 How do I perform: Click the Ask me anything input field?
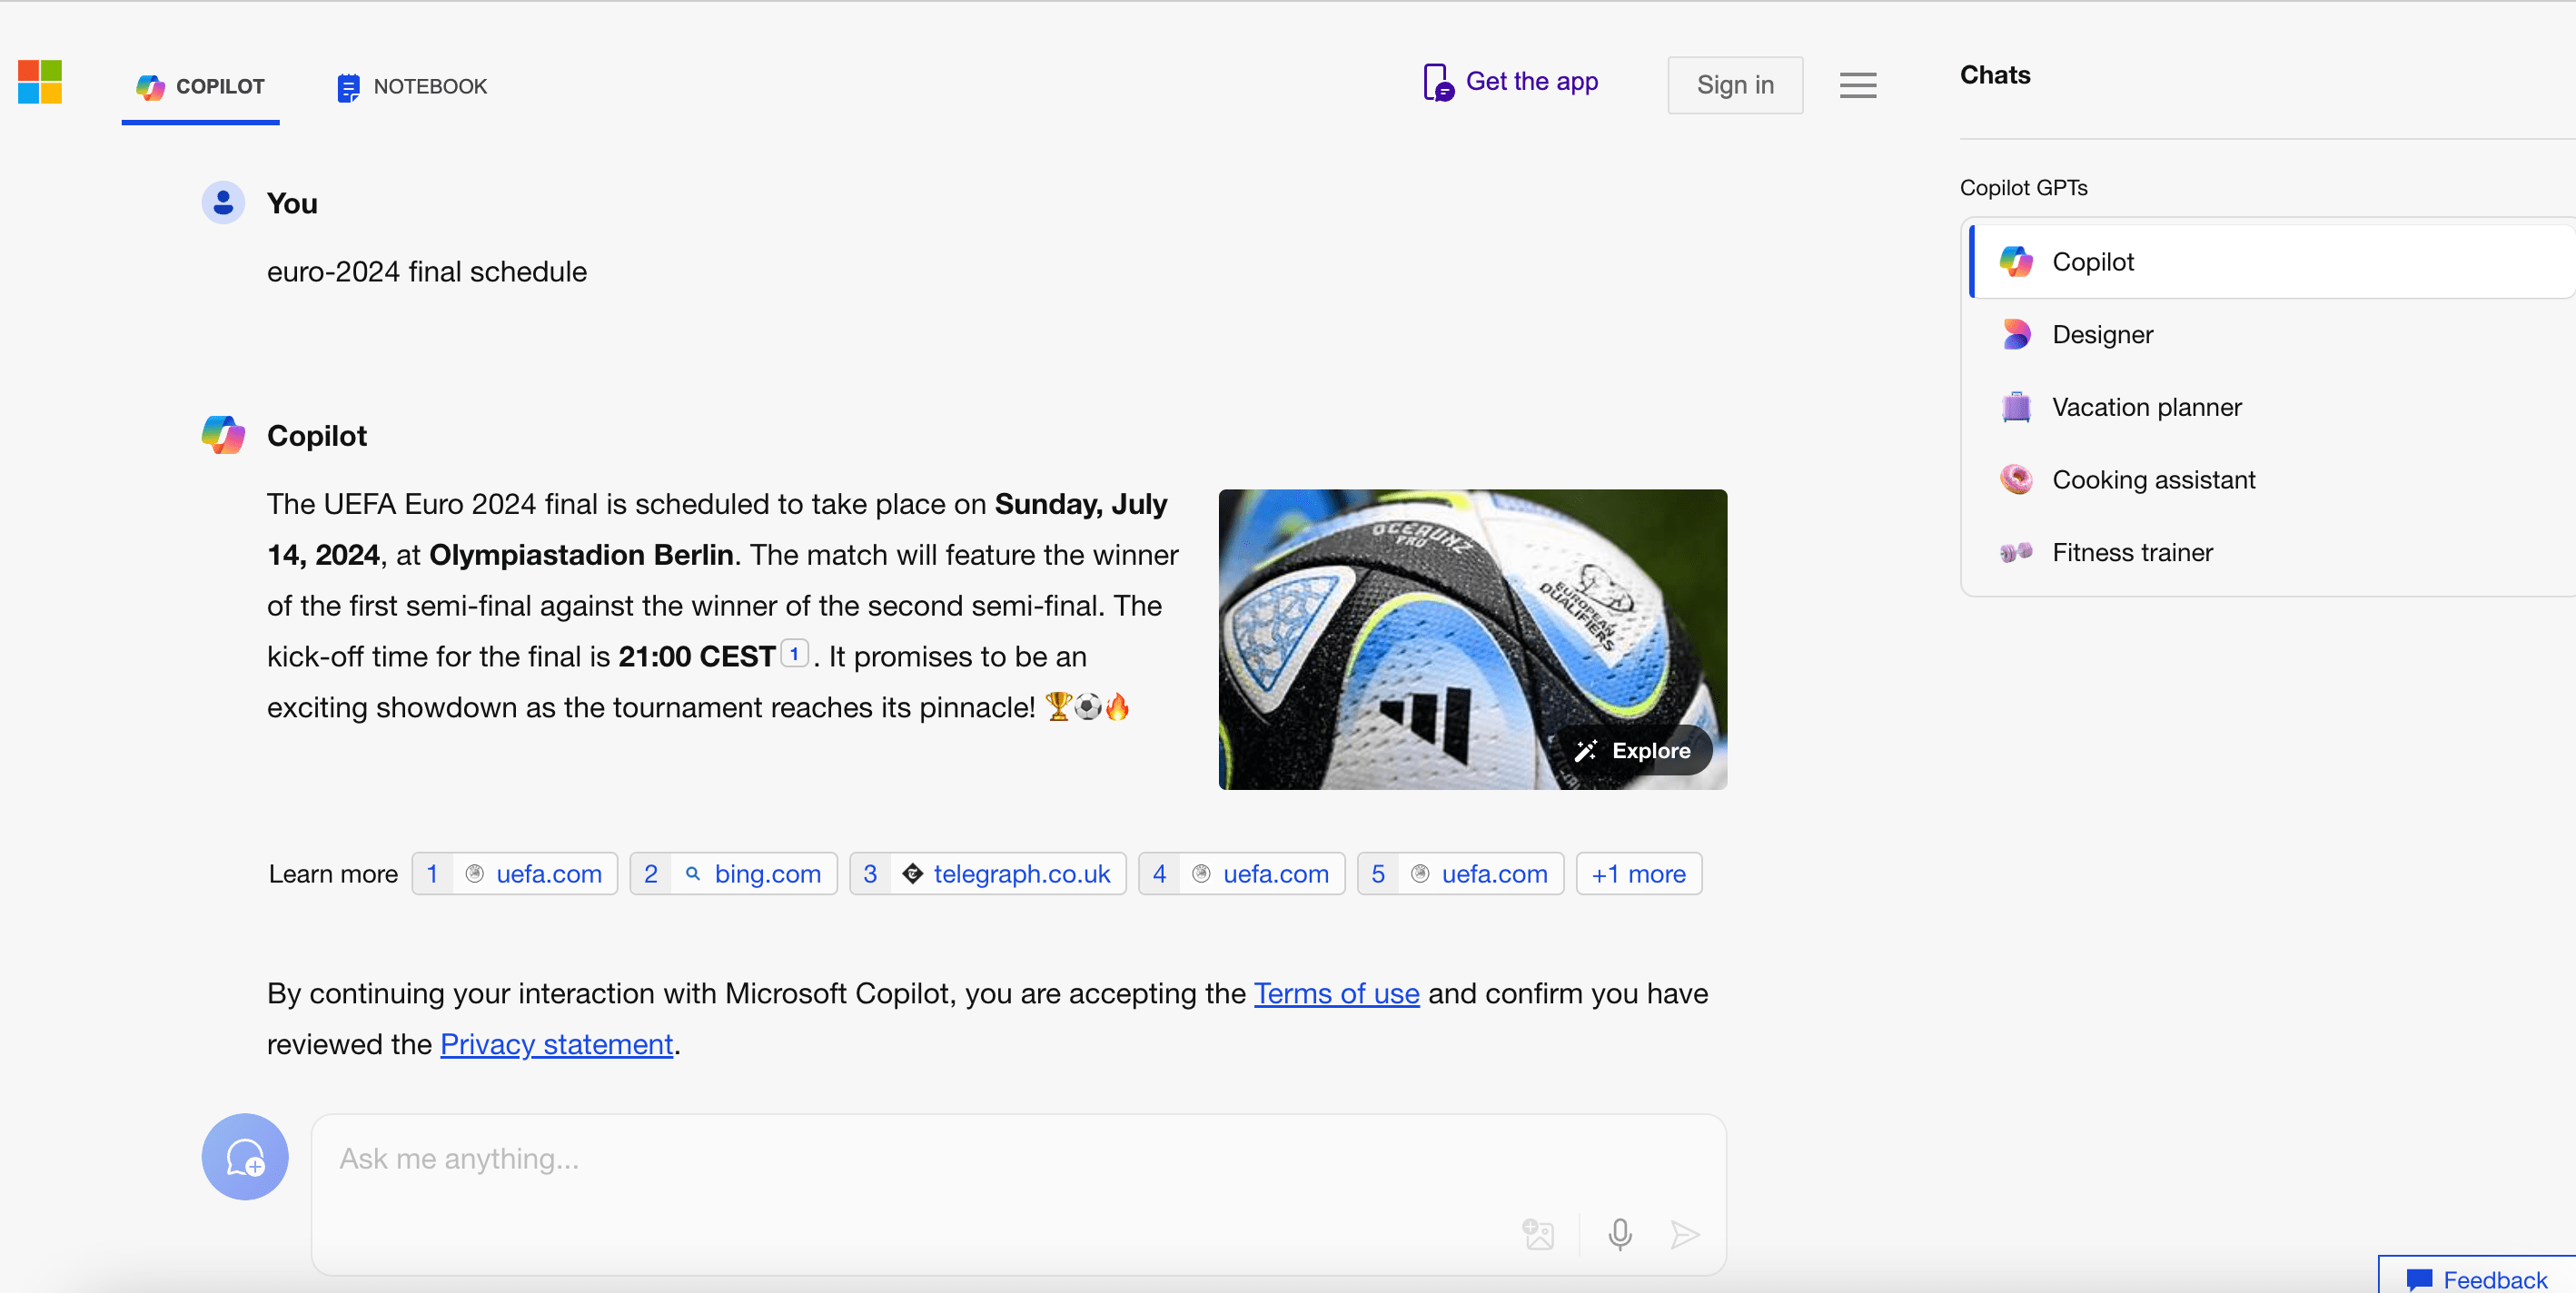pos(1019,1194)
